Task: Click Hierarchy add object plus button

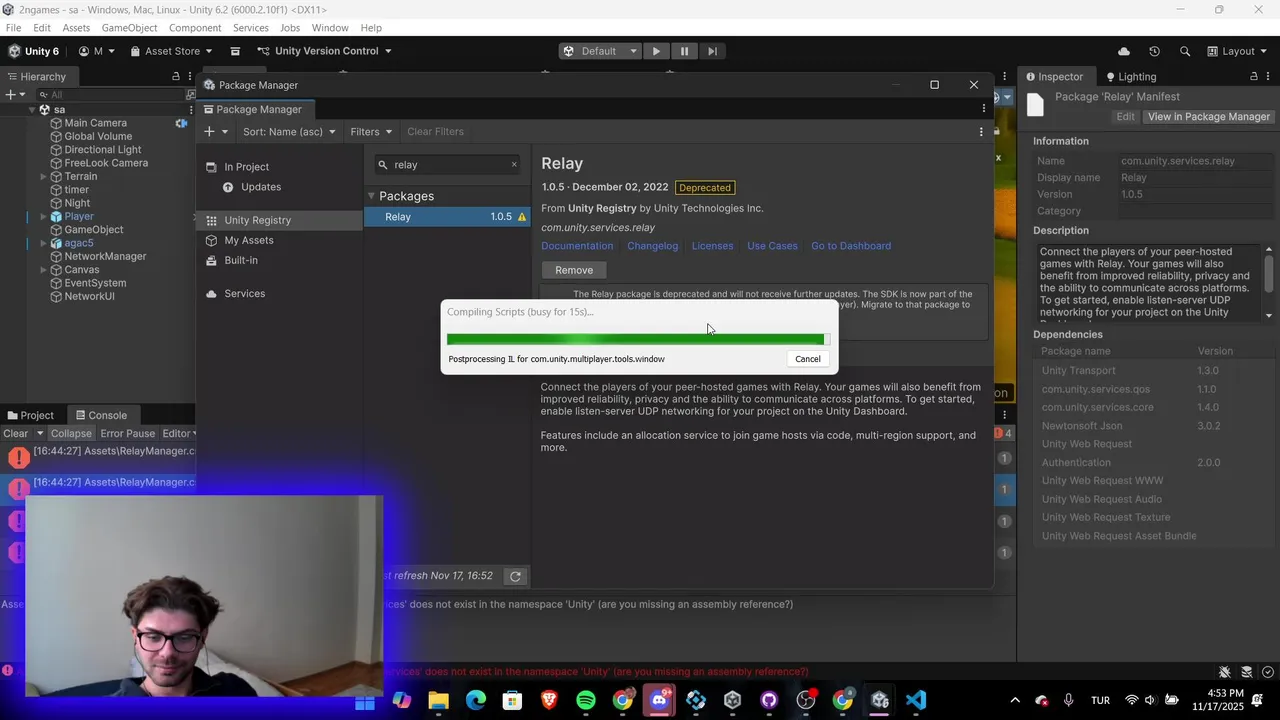Action: click(x=10, y=94)
